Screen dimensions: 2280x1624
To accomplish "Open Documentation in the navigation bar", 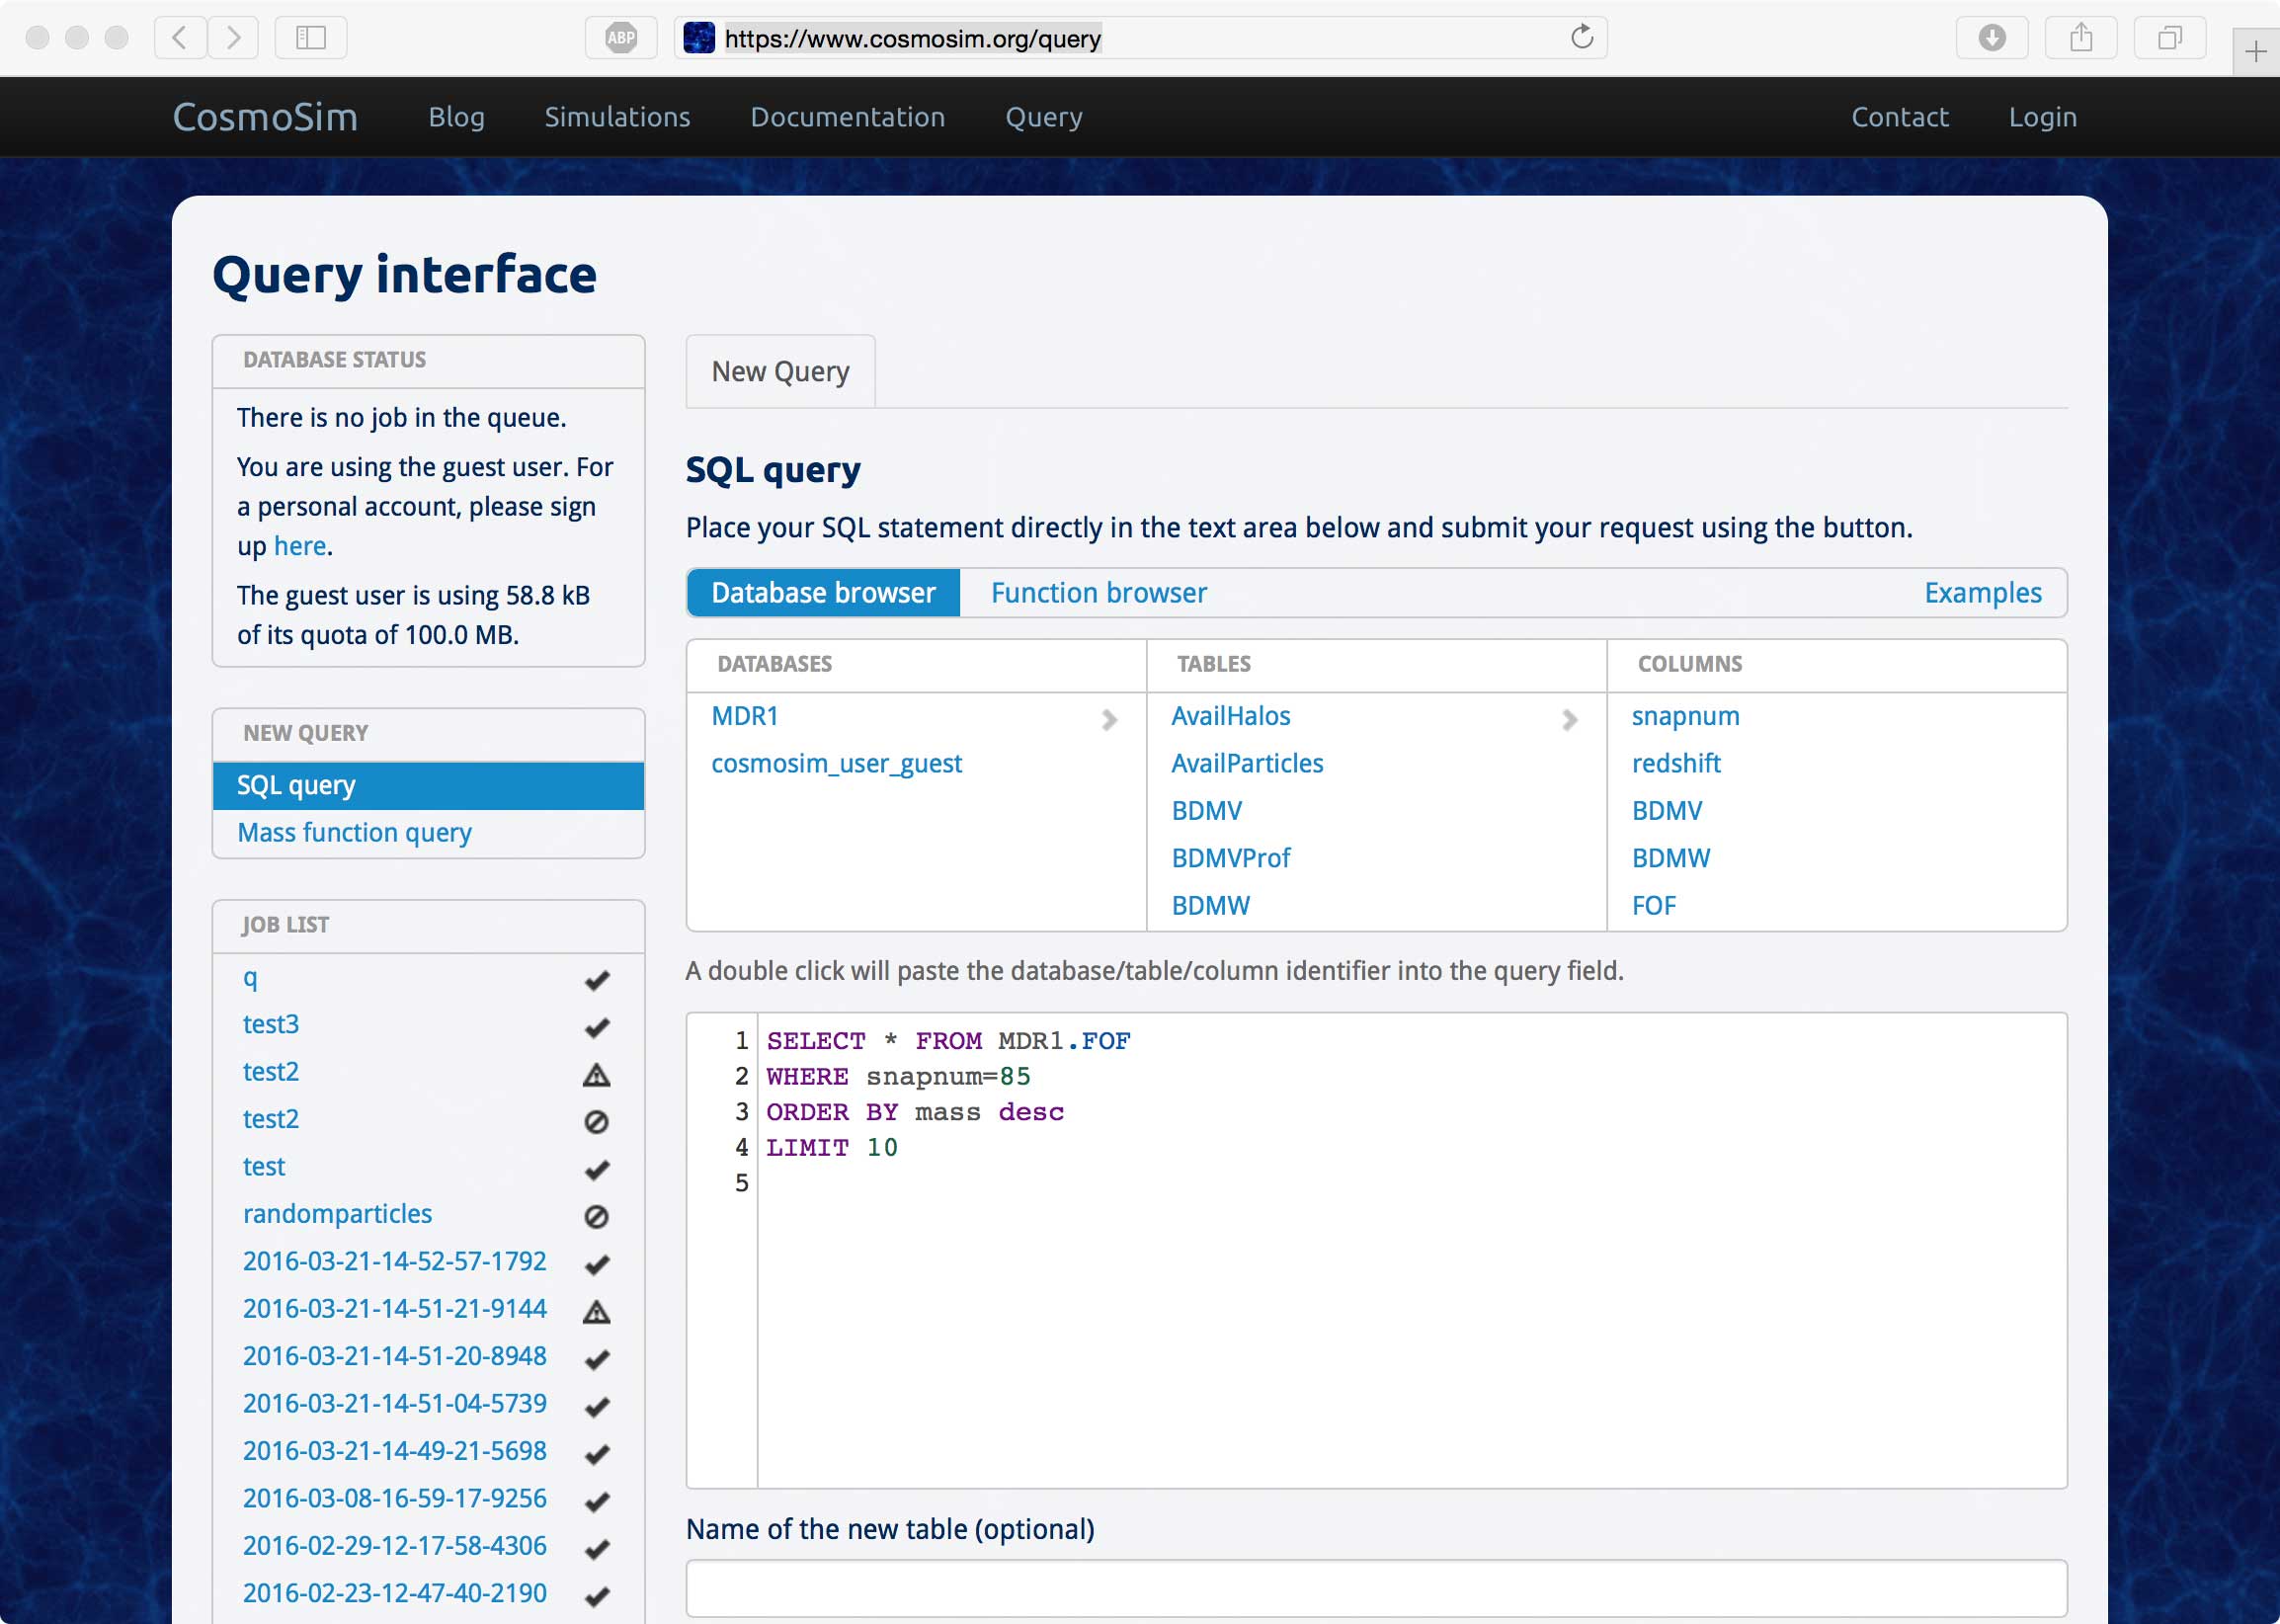I will click(x=848, y=117).
